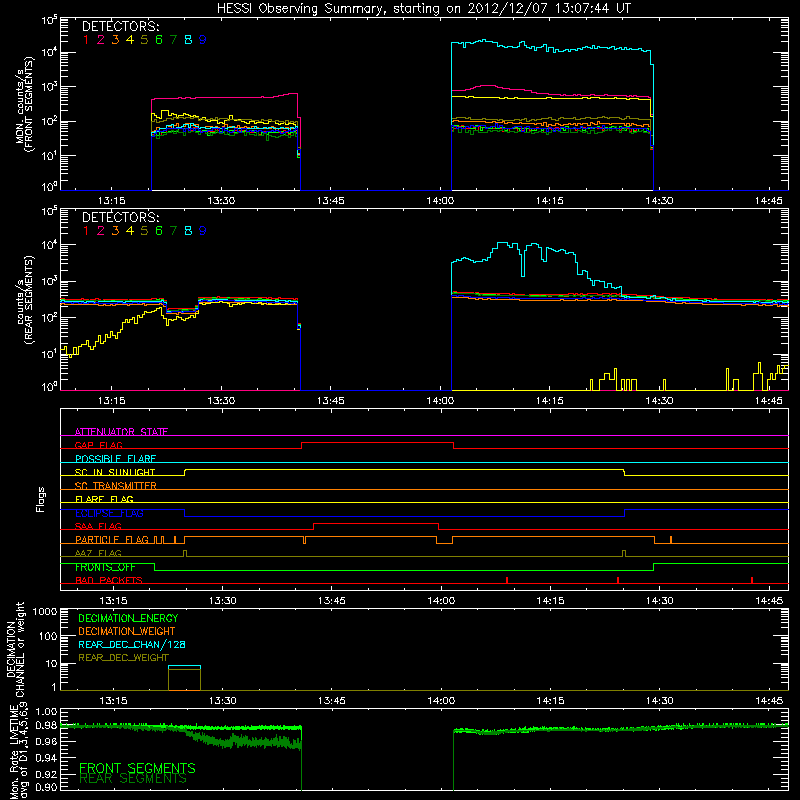
Task: Click blue detector 9 in front segments legend
Action: point(203,40)
